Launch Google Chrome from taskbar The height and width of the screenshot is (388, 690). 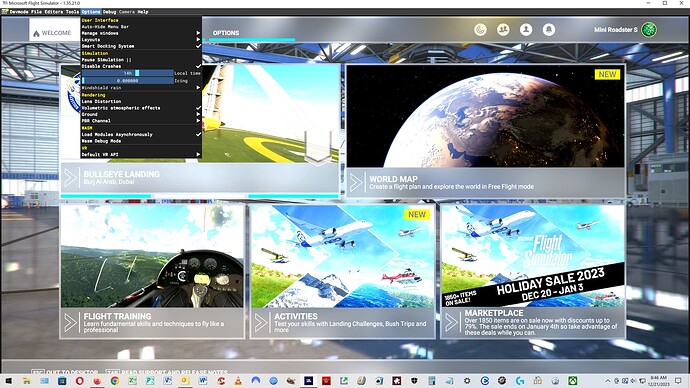click(114, 381)
